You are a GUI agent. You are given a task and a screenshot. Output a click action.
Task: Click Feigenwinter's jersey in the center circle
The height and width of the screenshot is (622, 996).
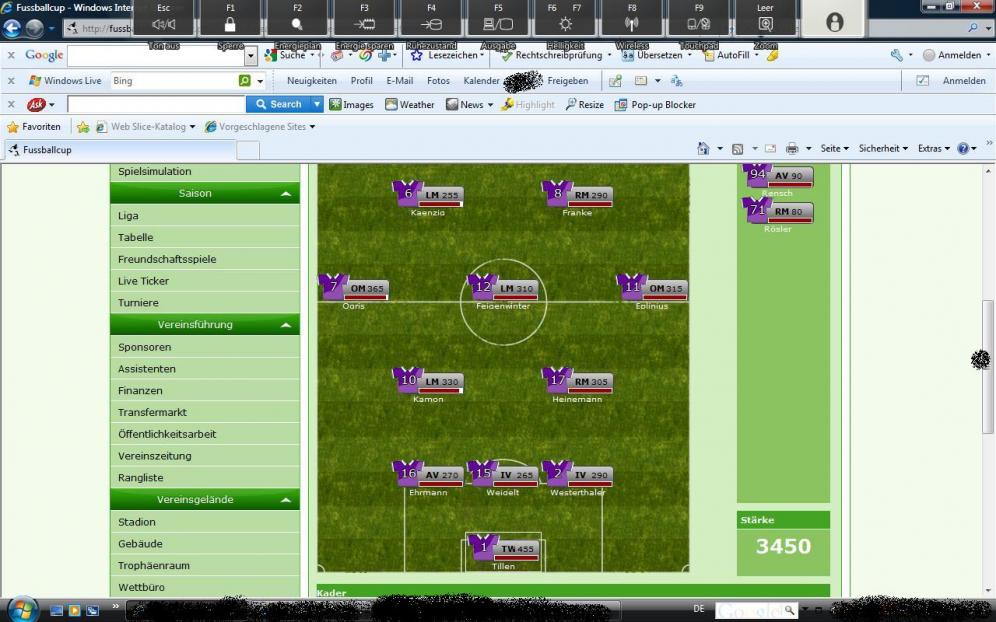coord(483,287)
